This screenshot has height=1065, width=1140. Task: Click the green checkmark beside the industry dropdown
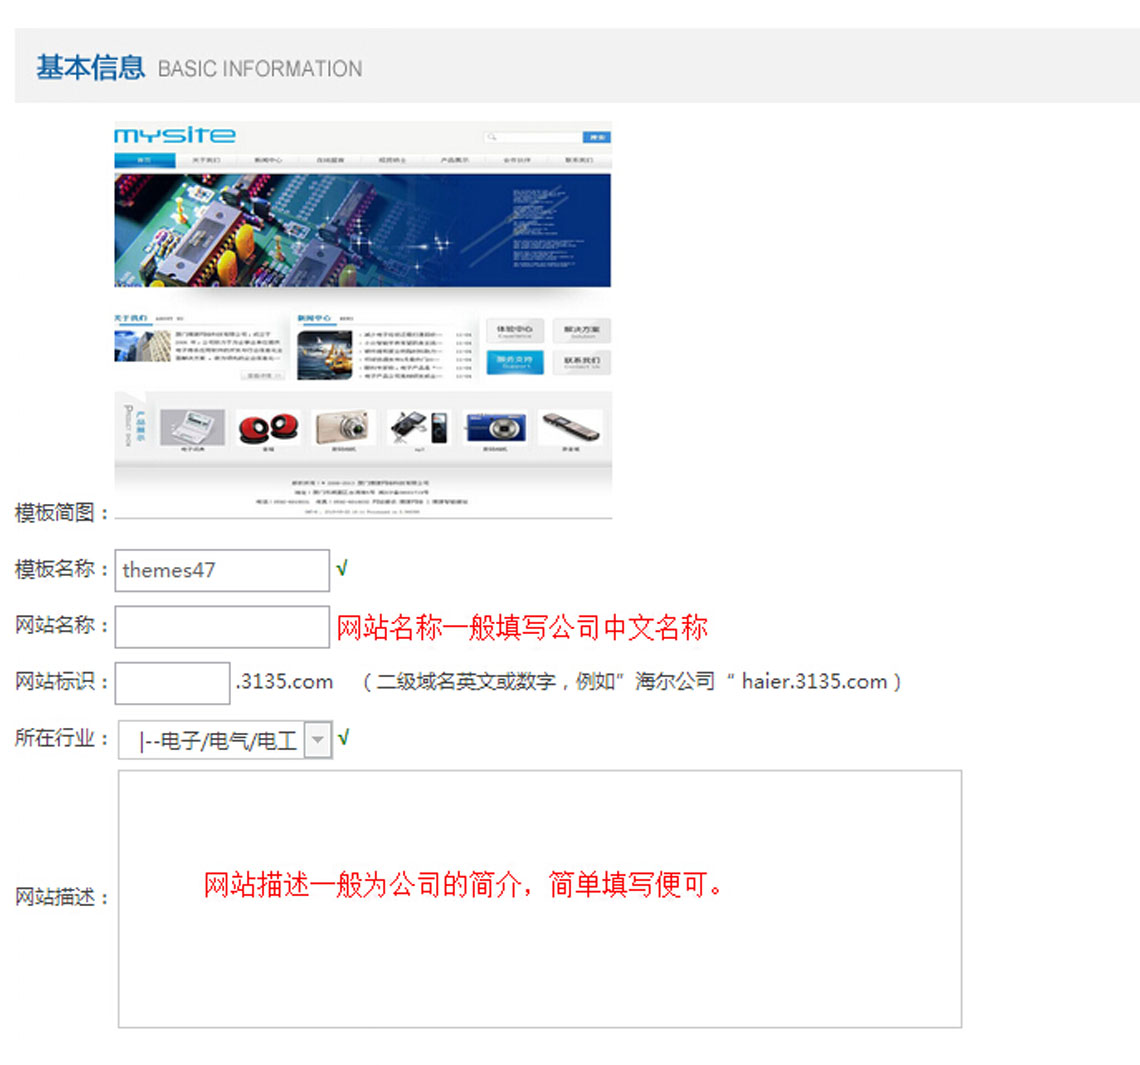point(343,738)
